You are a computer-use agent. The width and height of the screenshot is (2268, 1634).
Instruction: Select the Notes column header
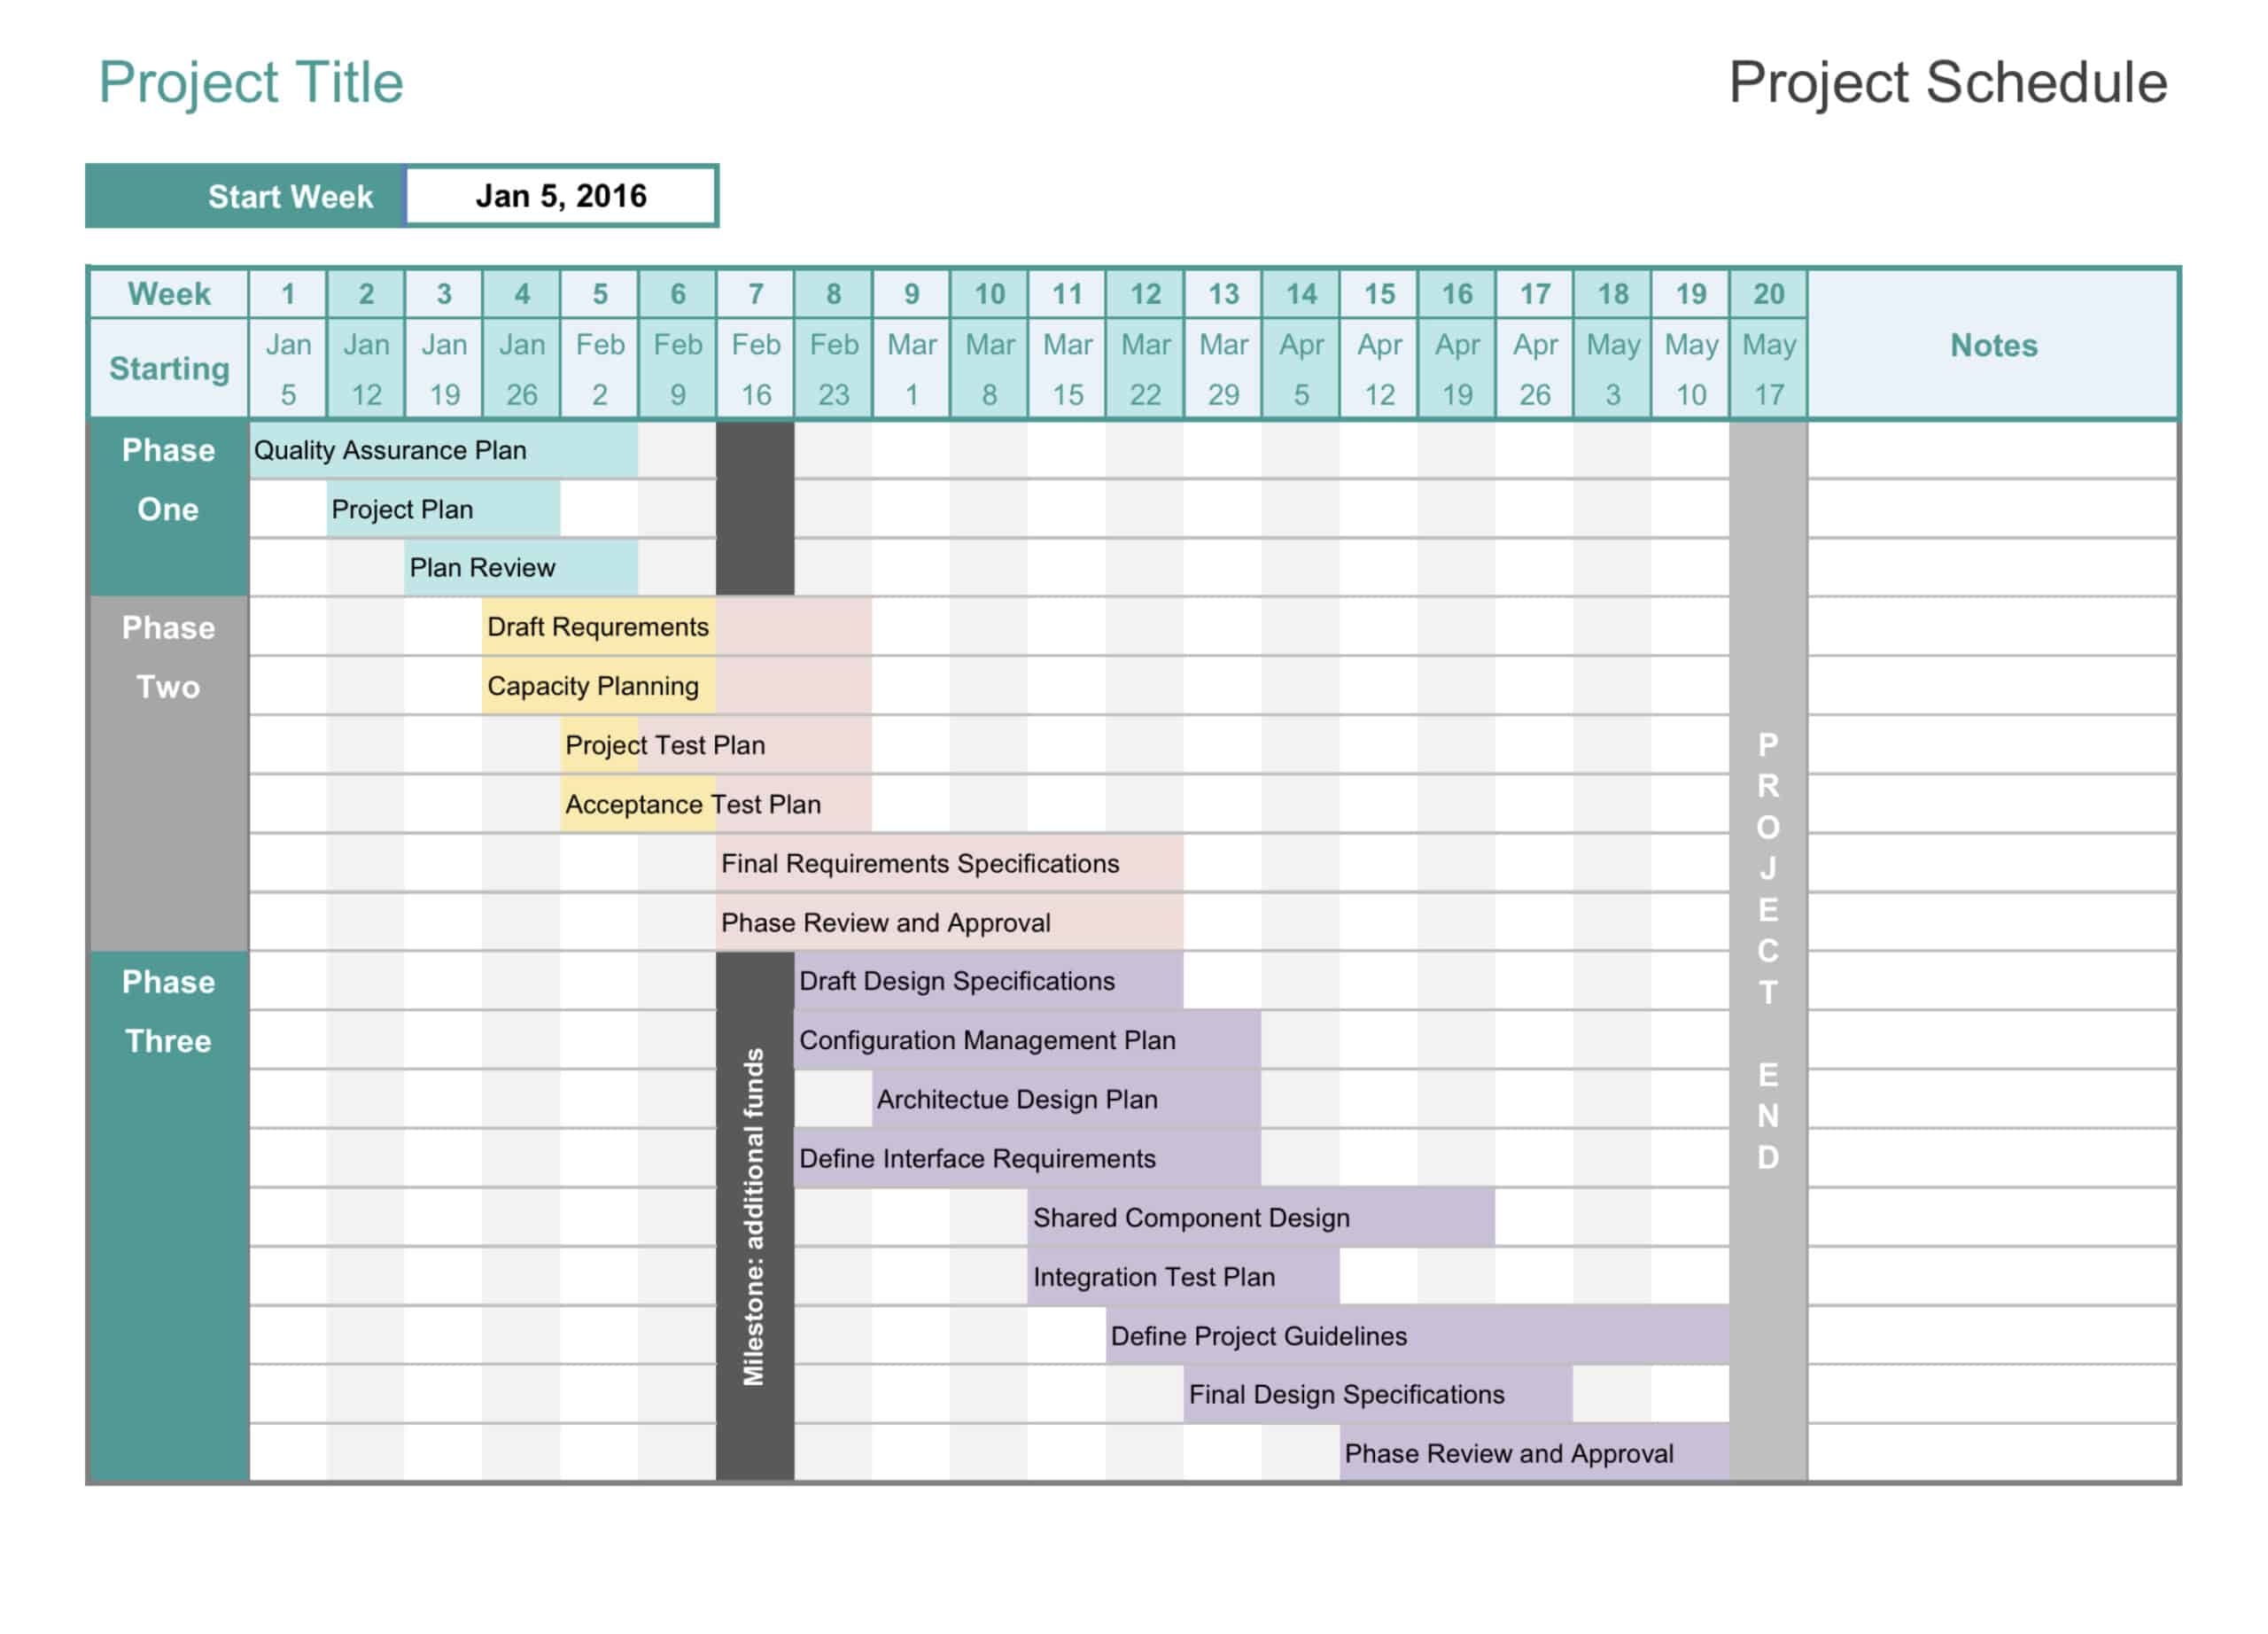click(1993, 345)
